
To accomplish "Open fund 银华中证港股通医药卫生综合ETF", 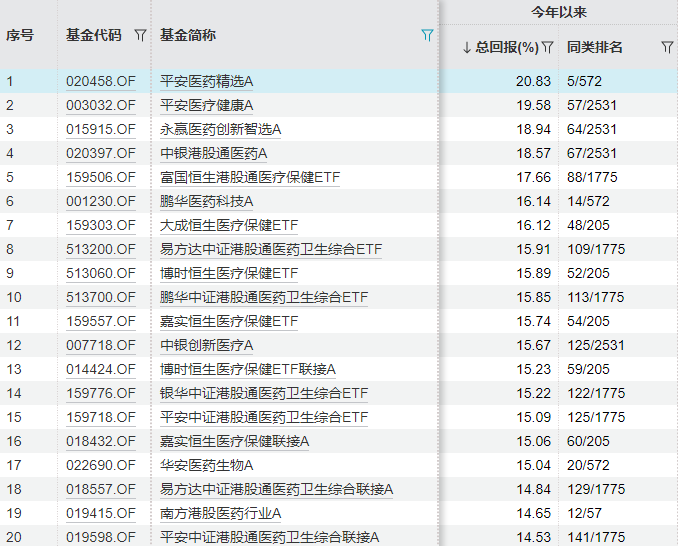I will pyautogui.click(x=264, y=393).
